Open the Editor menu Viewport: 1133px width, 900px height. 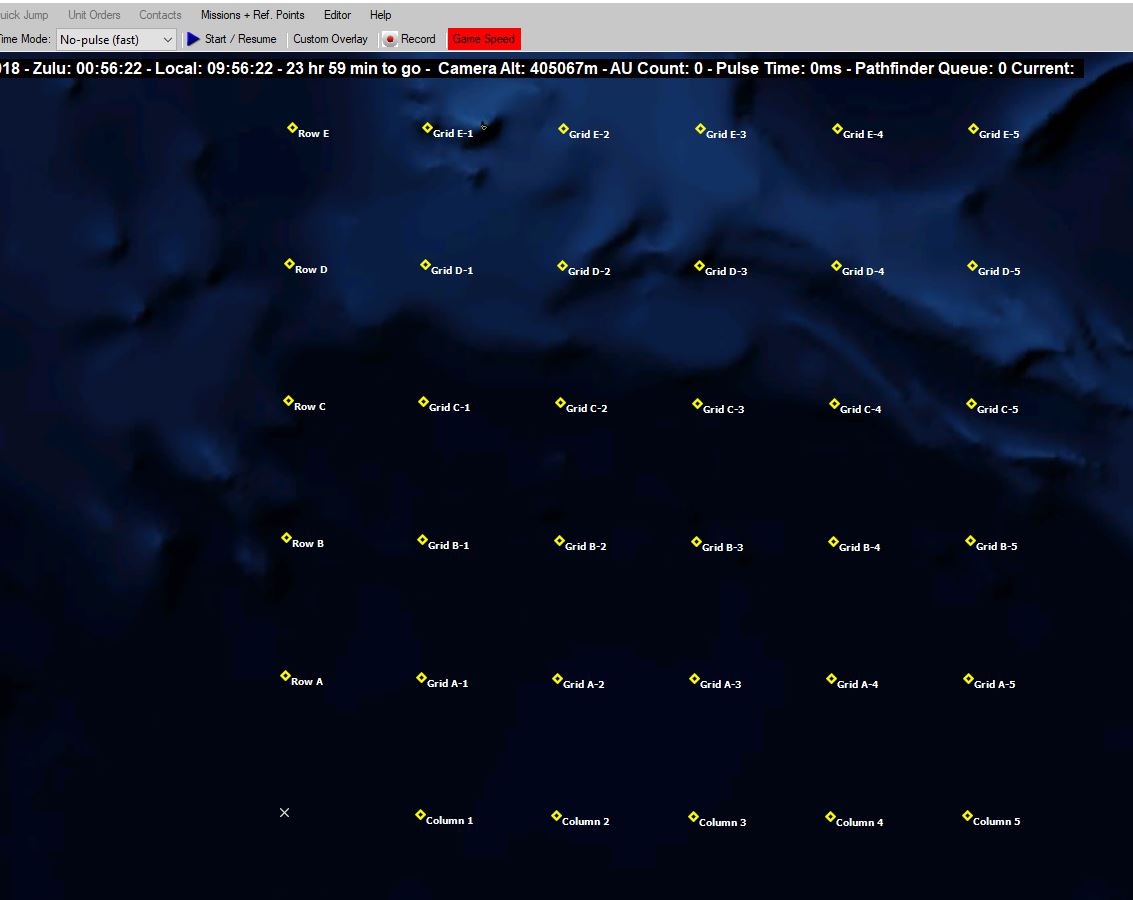[x=337, y=14]
